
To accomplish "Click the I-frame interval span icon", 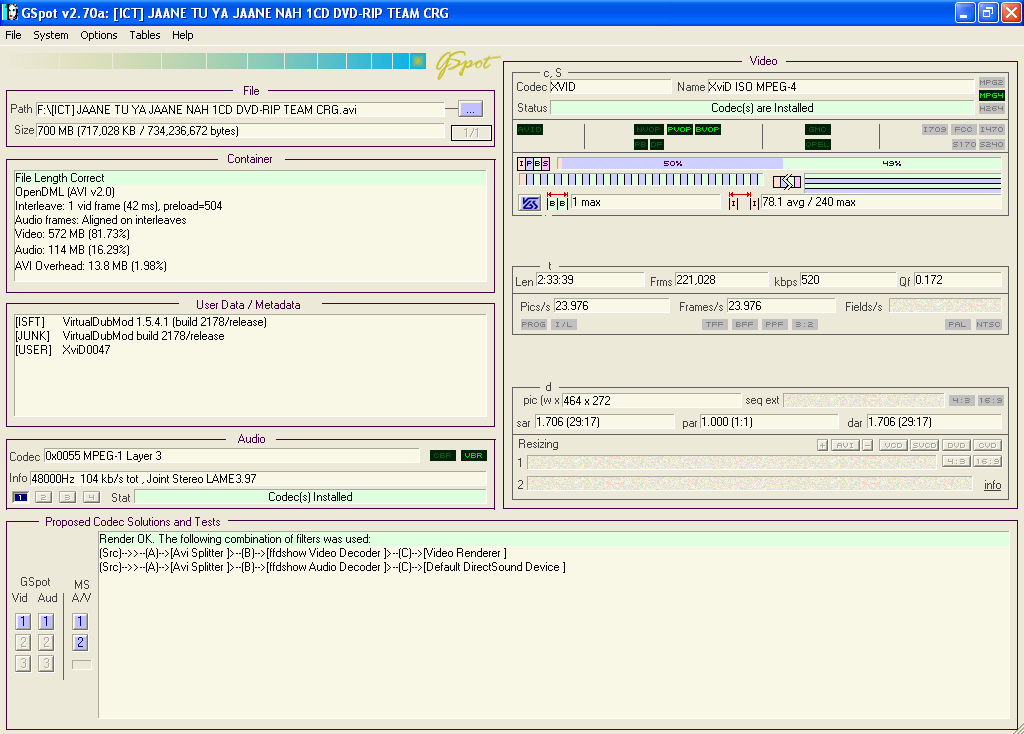I will 744,202.
